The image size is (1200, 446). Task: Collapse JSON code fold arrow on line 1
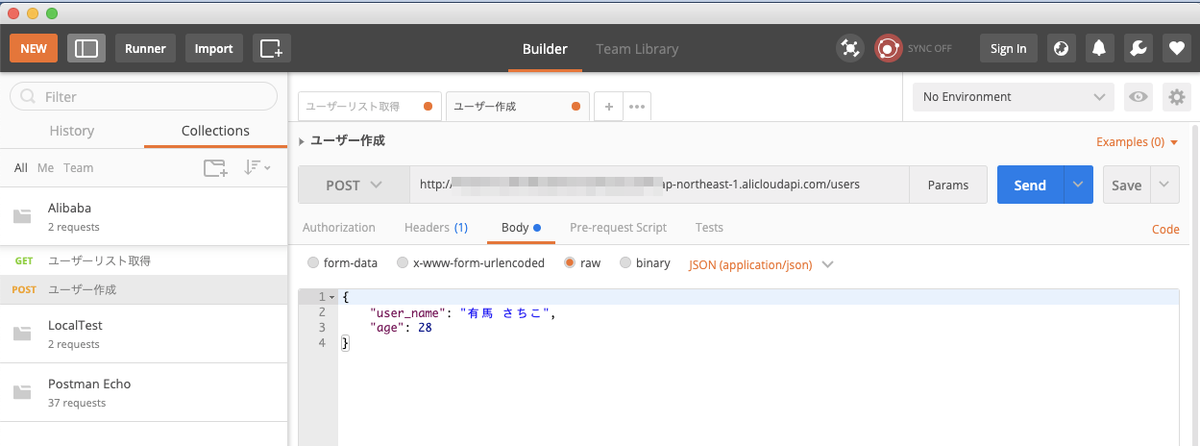point(332,298)
